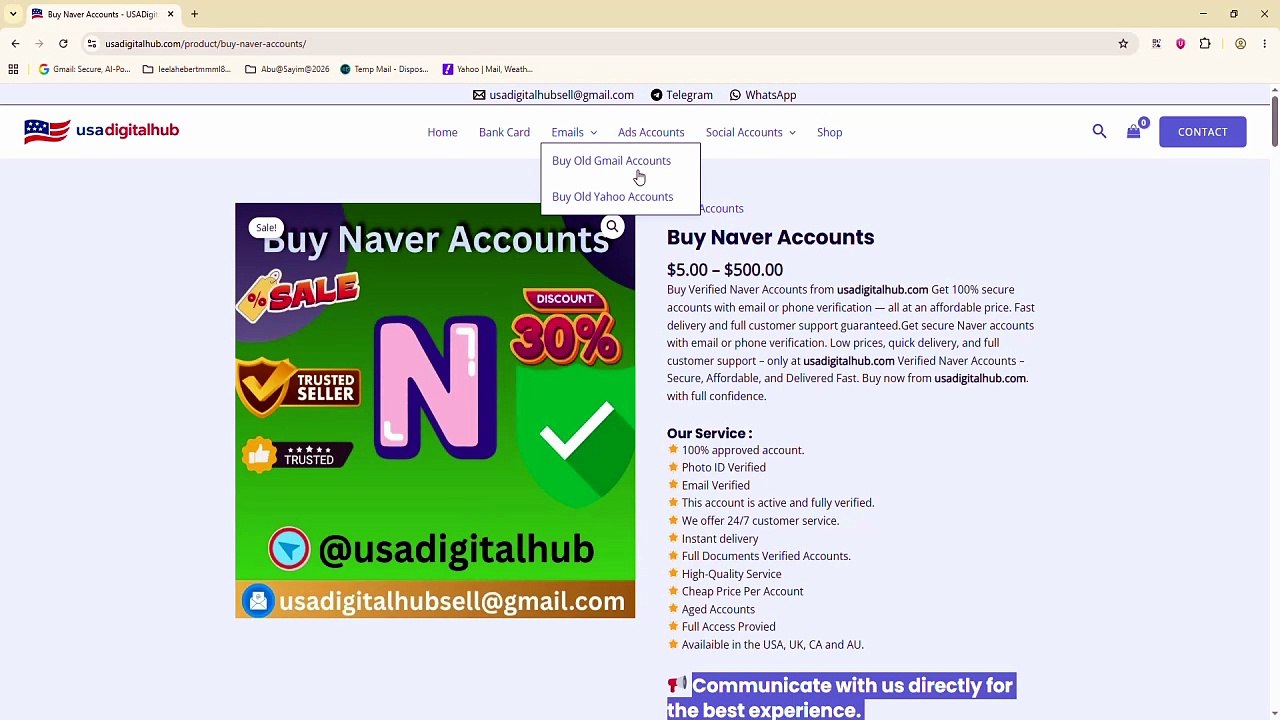This screenshot has width=1280, height=720.
Task: Open the leelahebertmmml8 bookmark folder
Action: point(187,69)
